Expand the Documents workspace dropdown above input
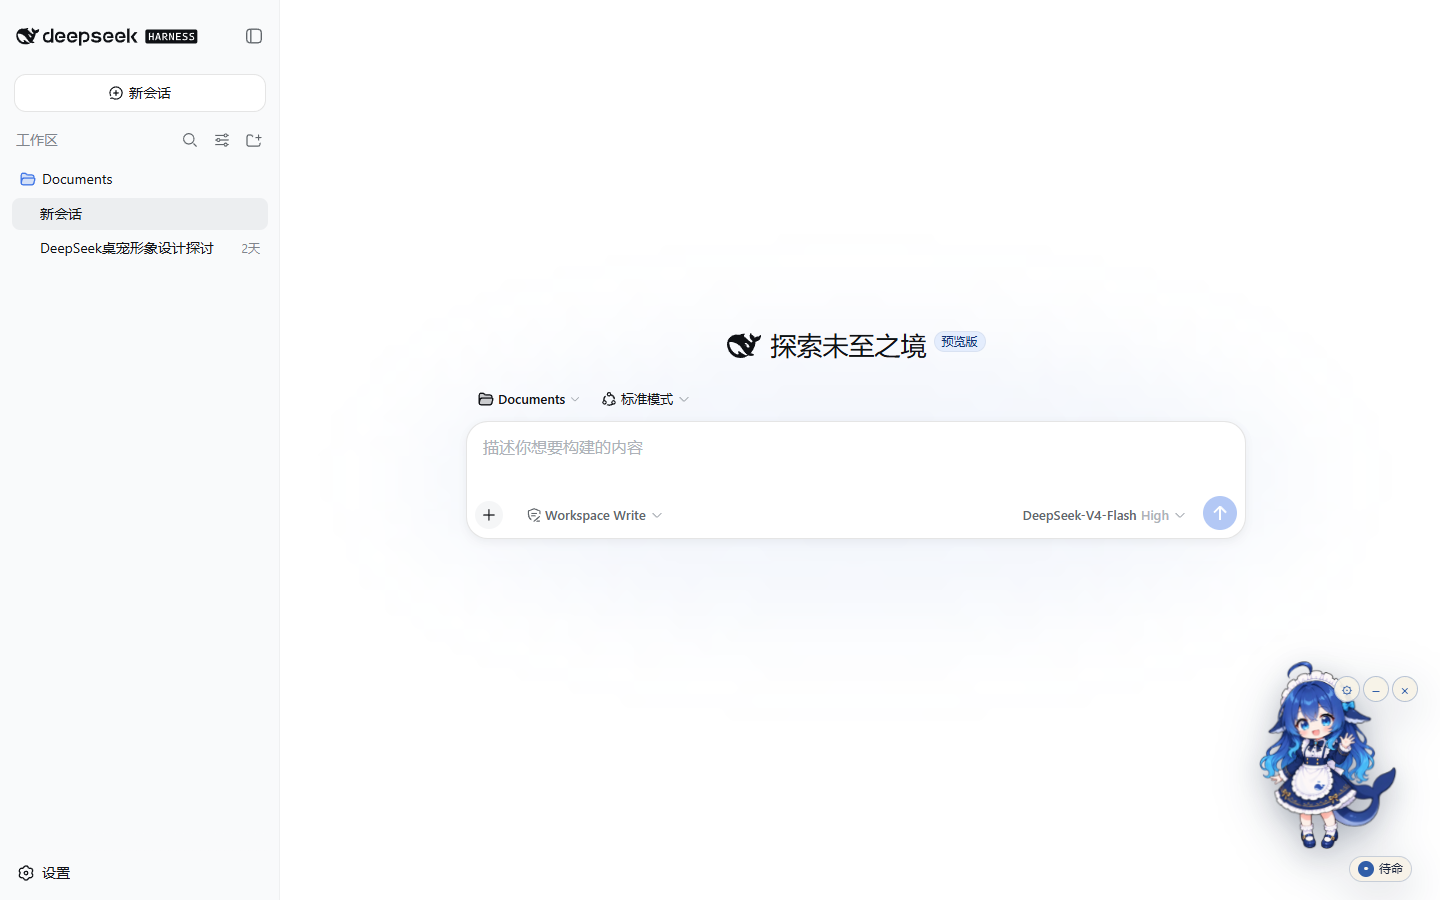The height and width of the screenshot is (900, 1440). point(529,399)
